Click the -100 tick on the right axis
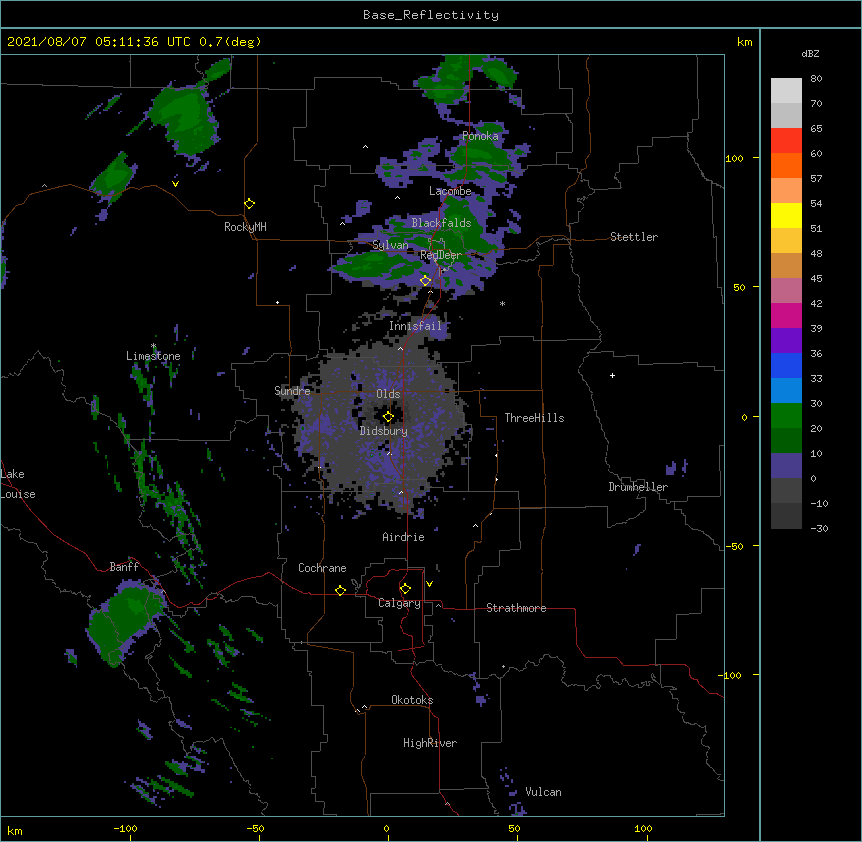 tap(731, 675)
